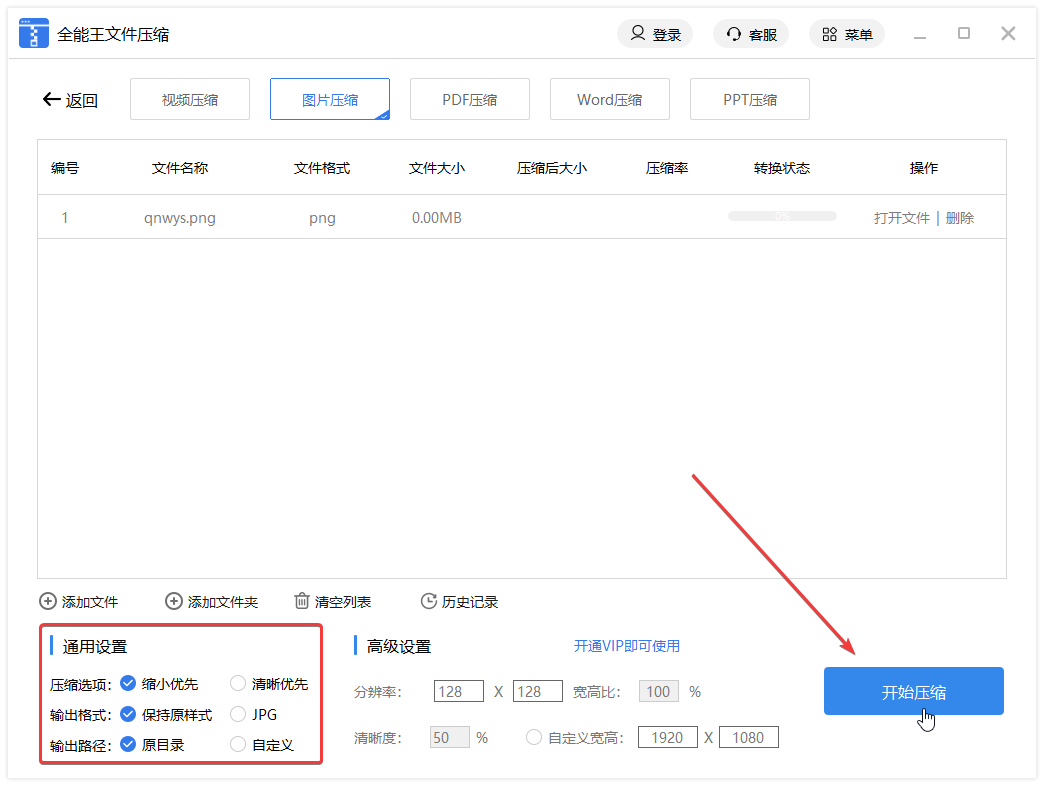Click the 开始压缩 button

(913, 692)
